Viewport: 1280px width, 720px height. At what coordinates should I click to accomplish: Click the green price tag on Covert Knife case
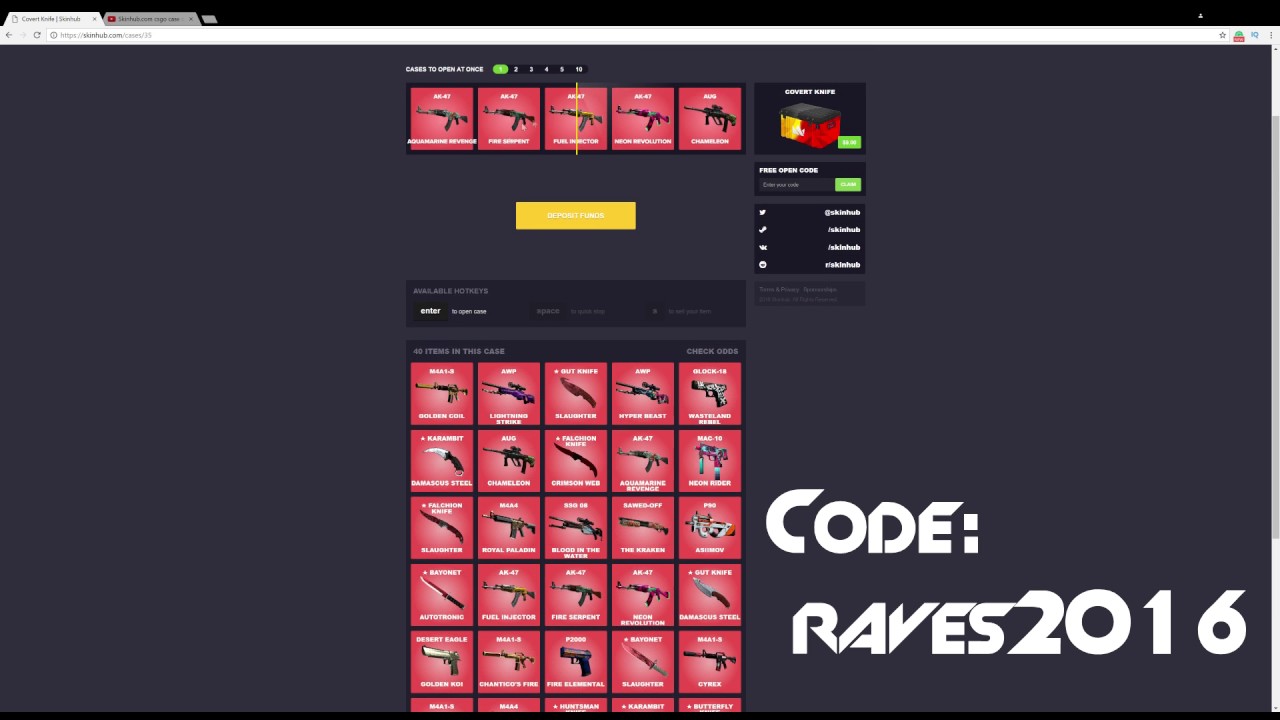click(849, 142)
